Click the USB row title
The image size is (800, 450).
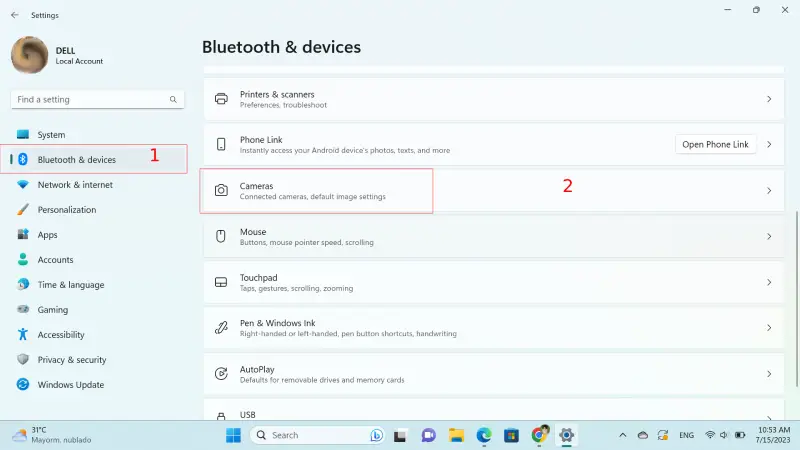click(247, 415)
